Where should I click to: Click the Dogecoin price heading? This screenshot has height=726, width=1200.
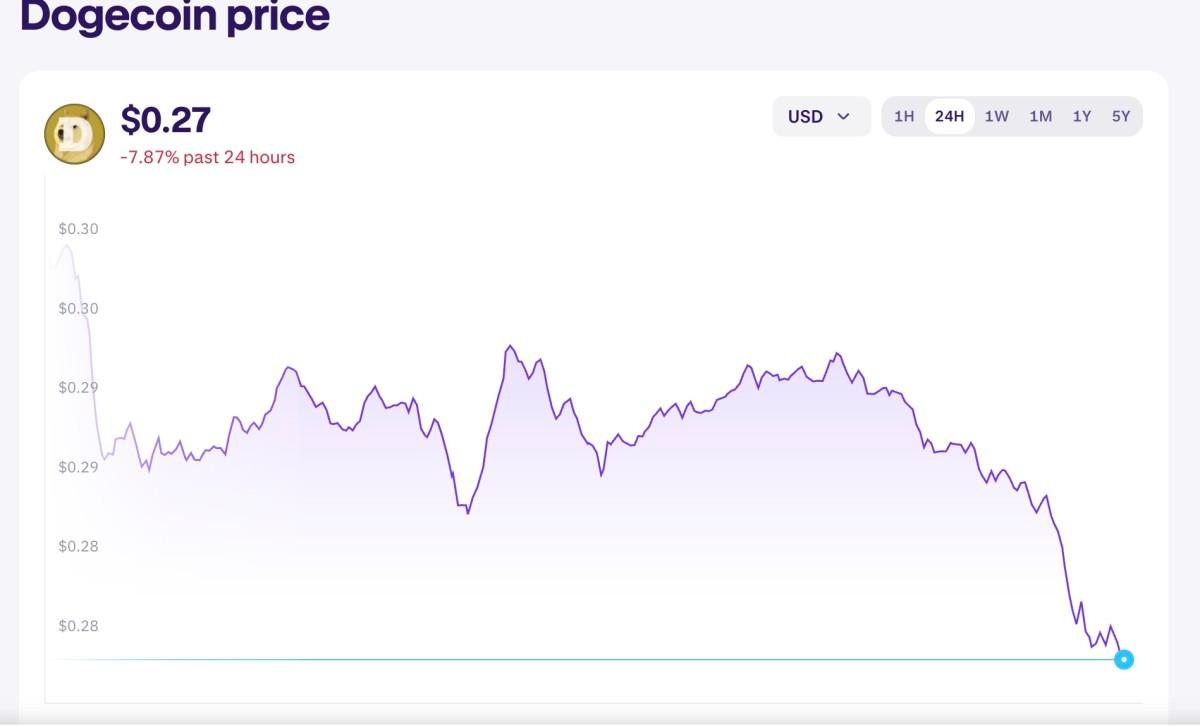(x=174, y=16)
